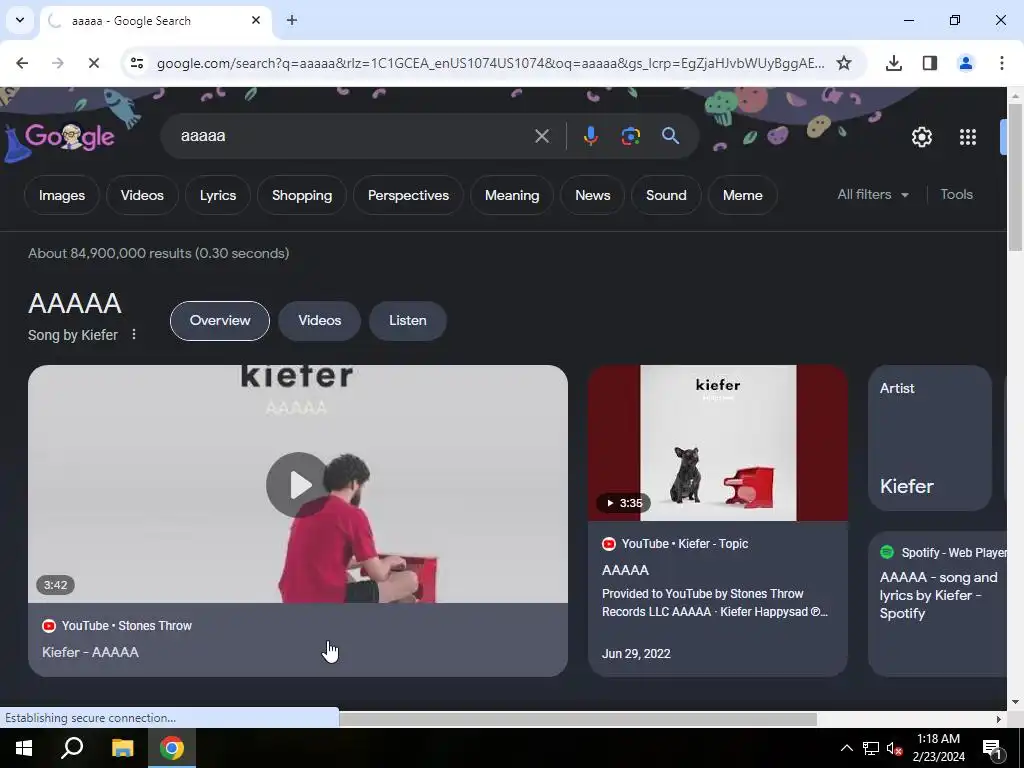Open search Tools
The image size is (1024, 768).
956,195
